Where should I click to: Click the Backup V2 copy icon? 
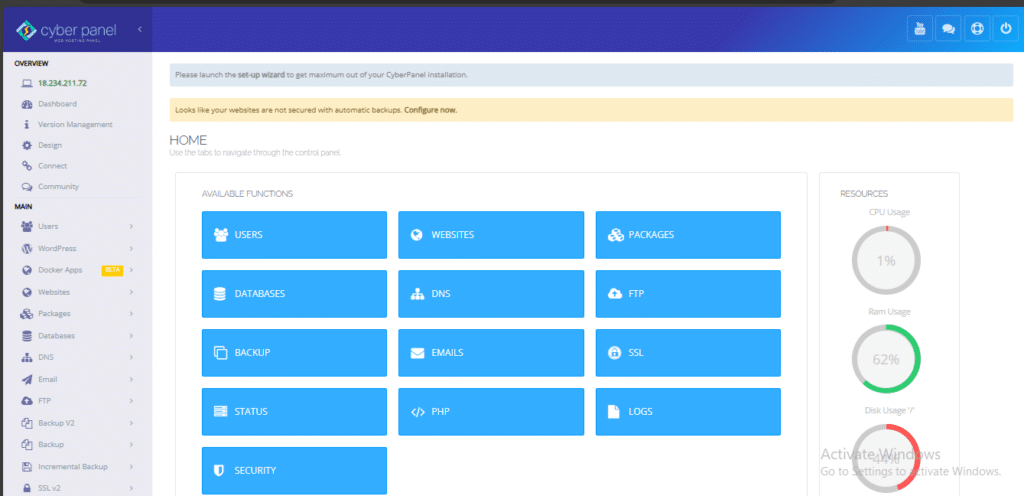click(27, 423)
